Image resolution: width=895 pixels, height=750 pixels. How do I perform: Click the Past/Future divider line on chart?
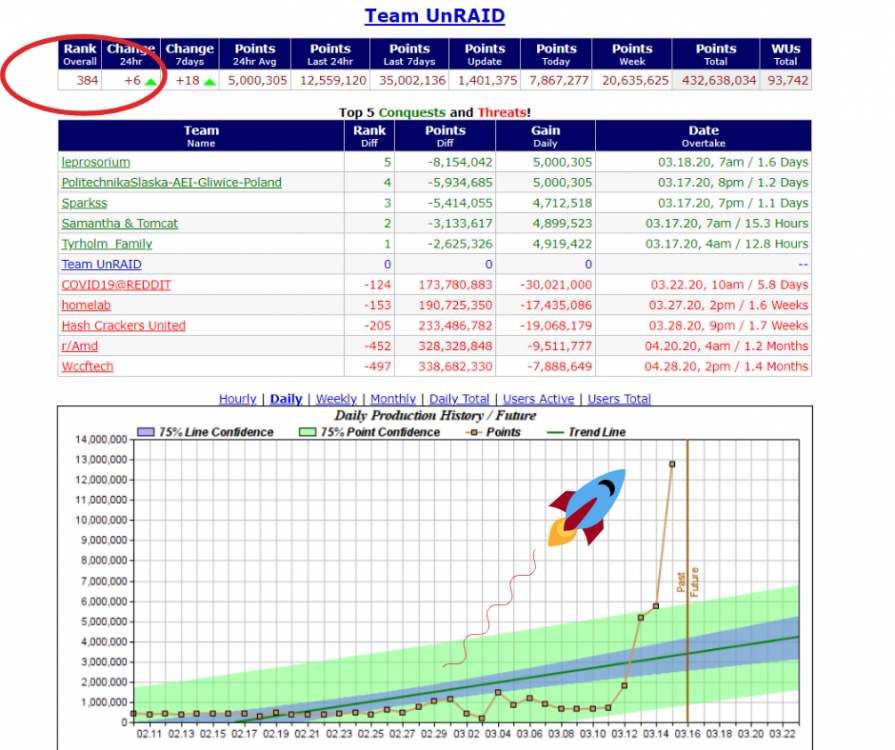point(687,581)
